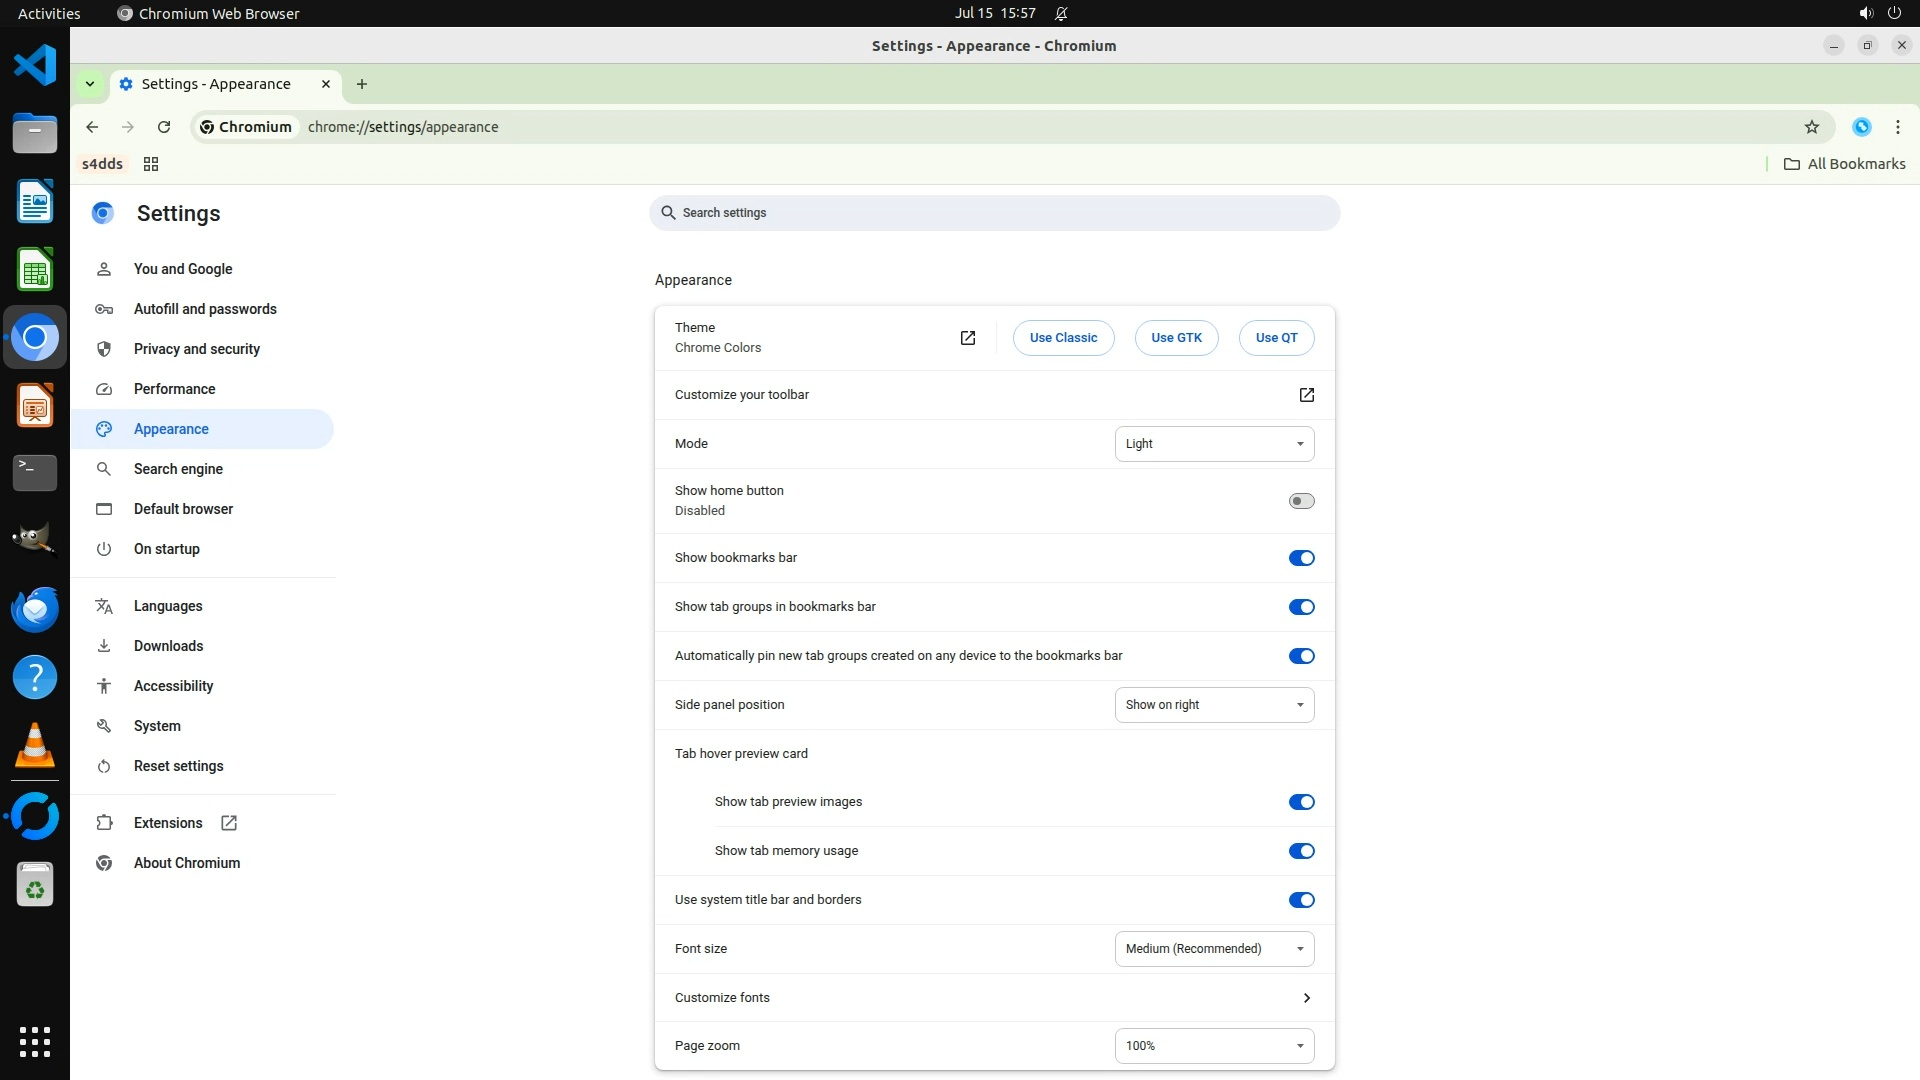Reload the settings page
Screen dimensions: 1920x1080
[164, 127]
